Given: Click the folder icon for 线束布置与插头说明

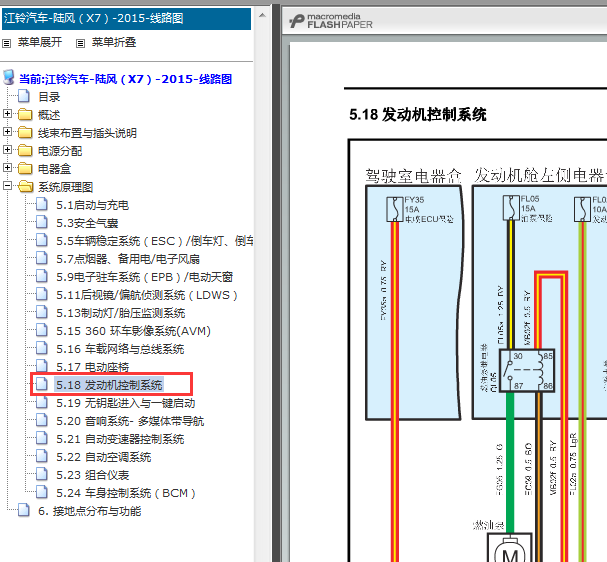Looking at the screenshot, I should coord(25,132).
